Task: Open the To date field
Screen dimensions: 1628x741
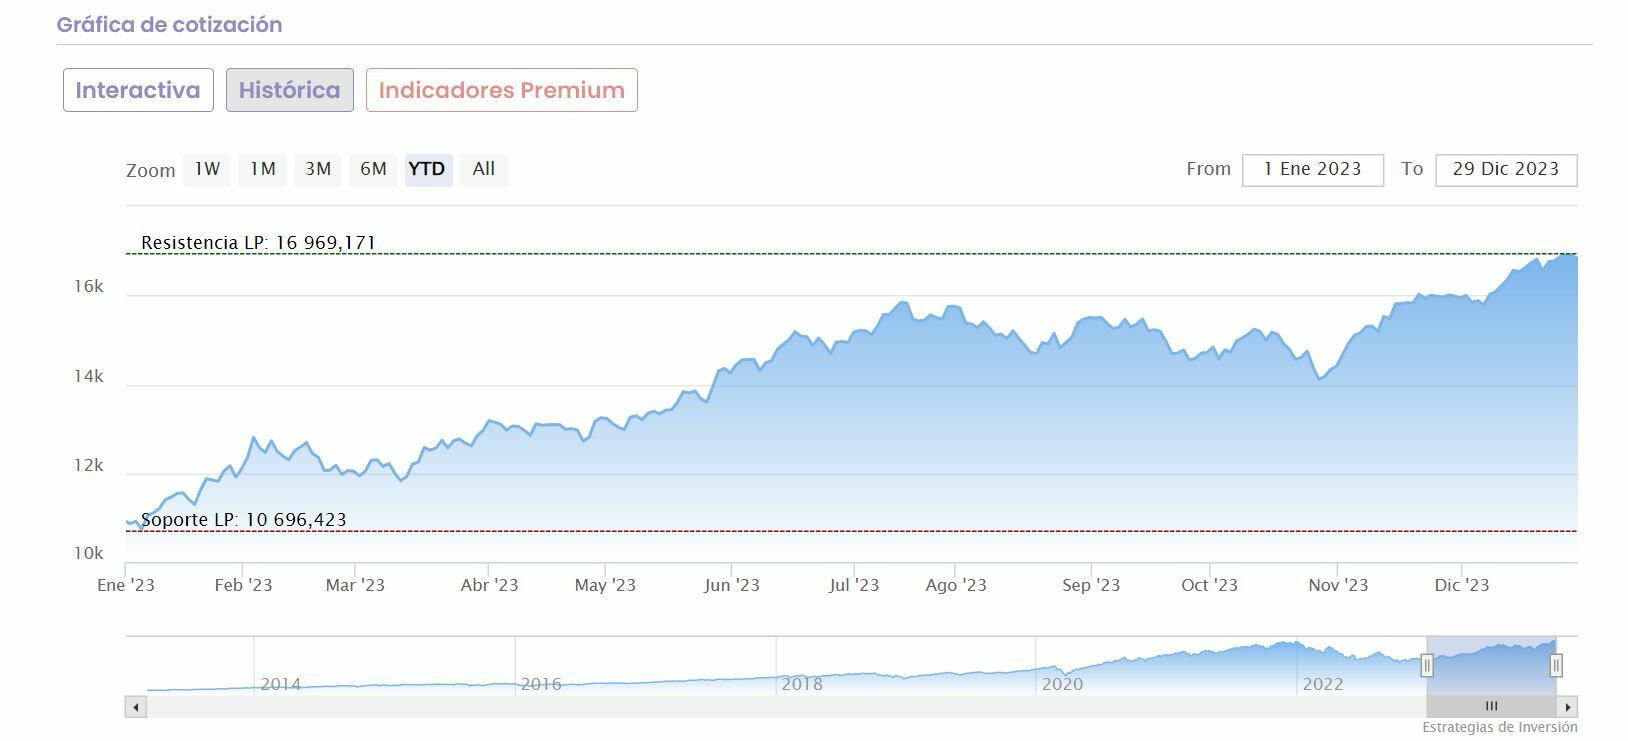Action: [1505, 170]
